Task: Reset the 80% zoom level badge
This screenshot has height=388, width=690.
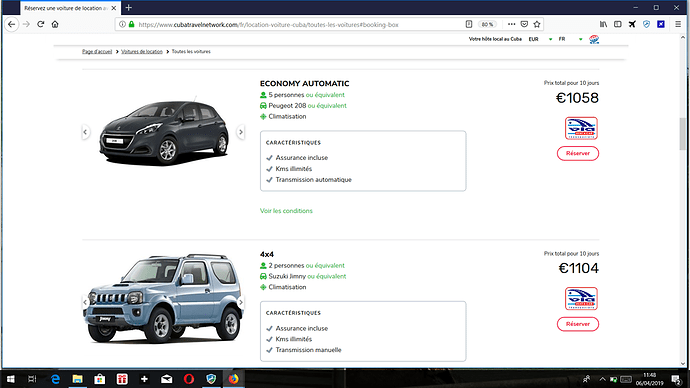Action: 487,25
